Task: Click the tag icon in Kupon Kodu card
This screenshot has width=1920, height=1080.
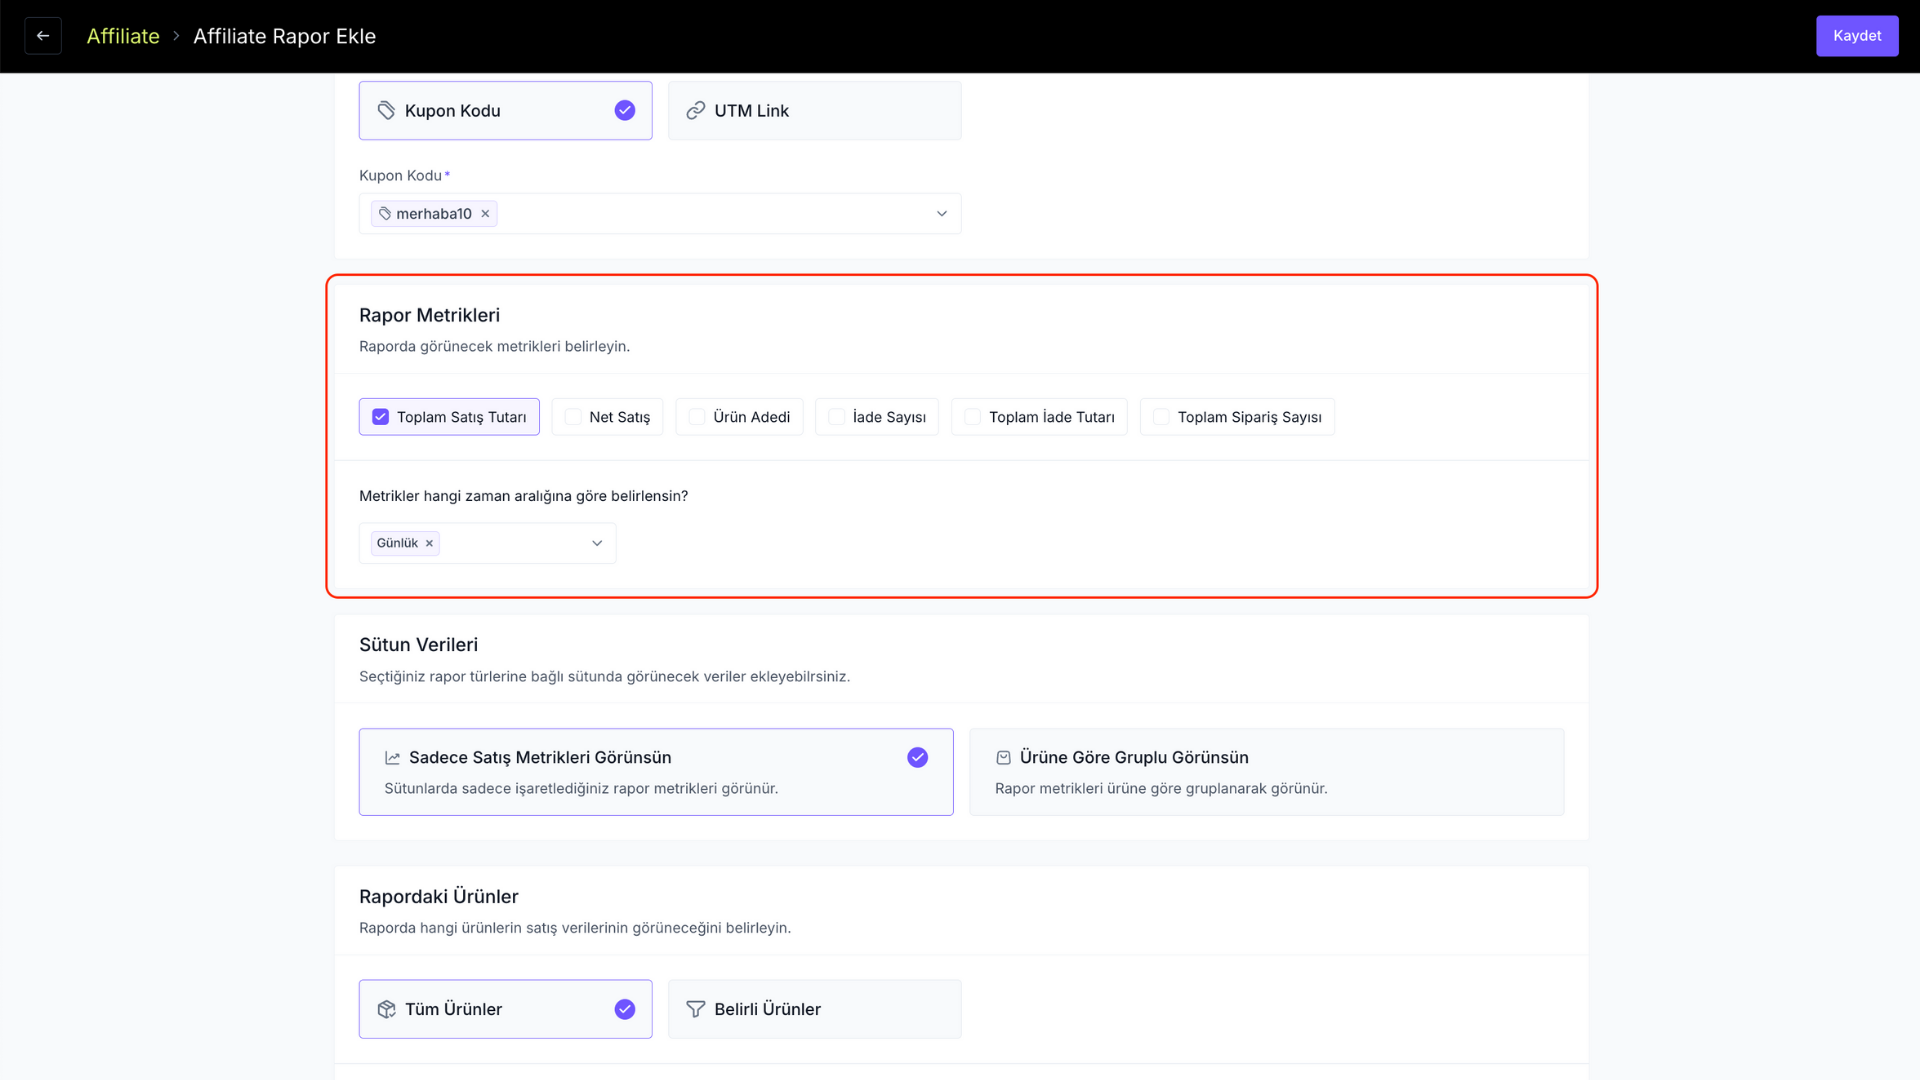Action: (386, 111)
